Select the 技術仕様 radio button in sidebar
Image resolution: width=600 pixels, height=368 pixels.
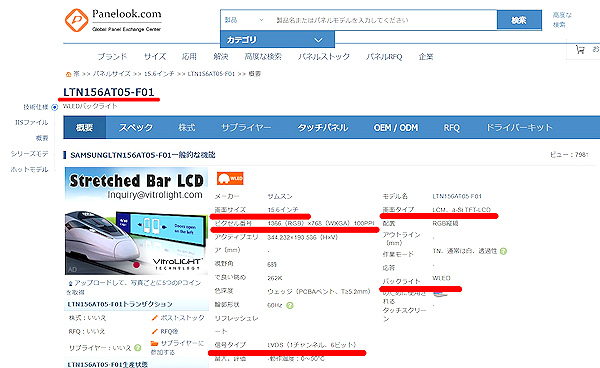[x=54, y=107]
